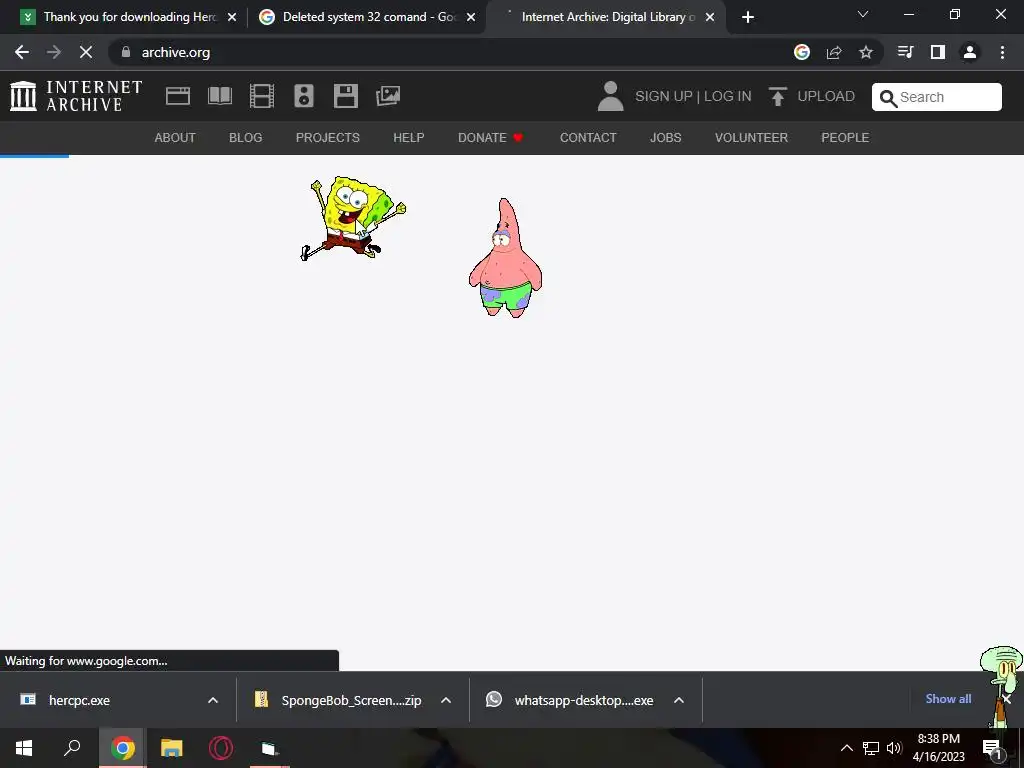This screenshot has height=768, width=1024.
Task: Close the Internet Archive tab
Action: [x=710, y=17]
